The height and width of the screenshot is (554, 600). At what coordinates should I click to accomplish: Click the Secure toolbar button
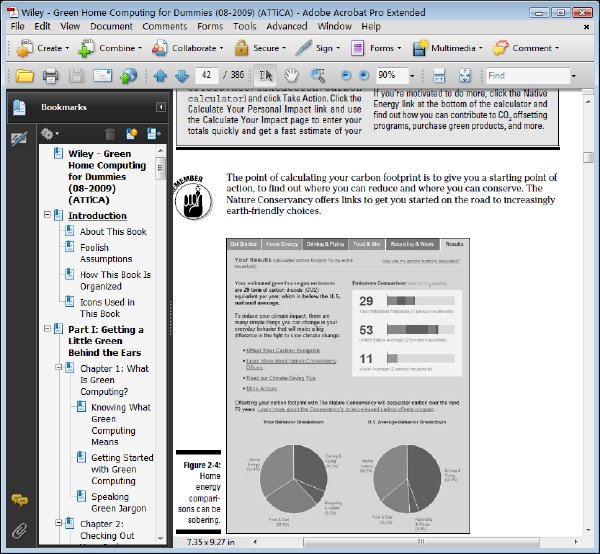tap(260, 48)
